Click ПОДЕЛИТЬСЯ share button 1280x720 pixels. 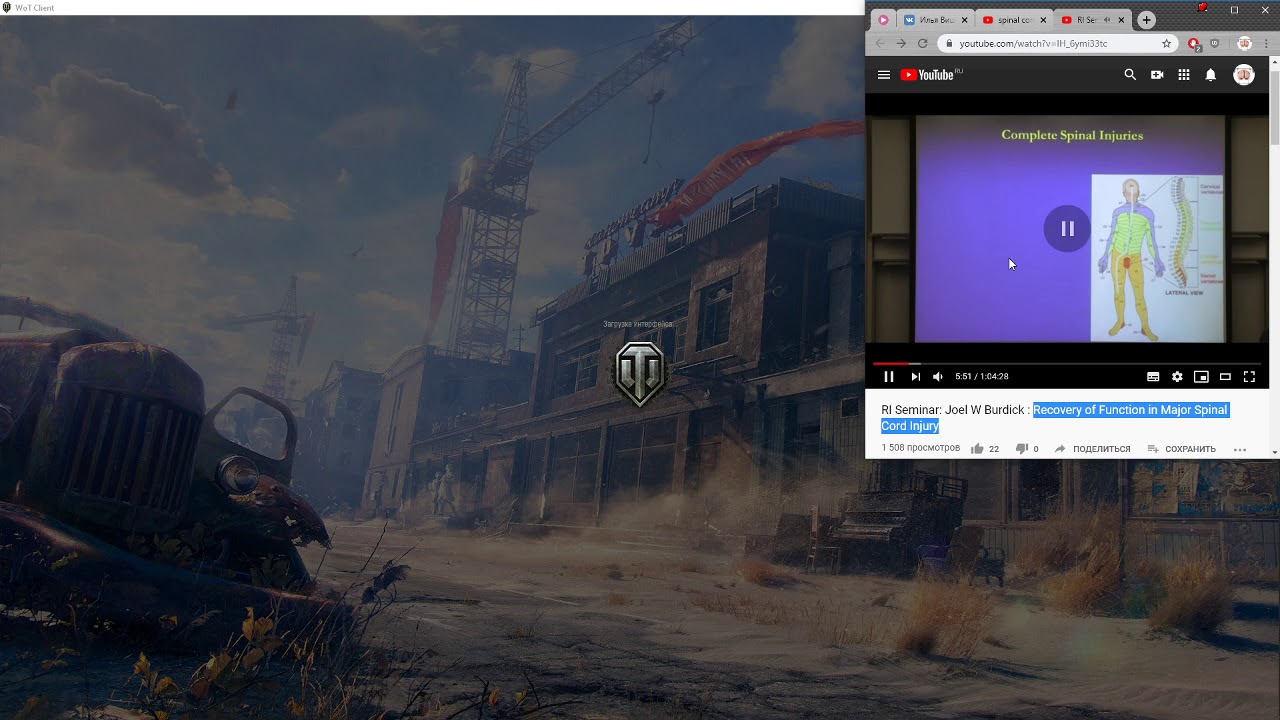[1092, 449]
